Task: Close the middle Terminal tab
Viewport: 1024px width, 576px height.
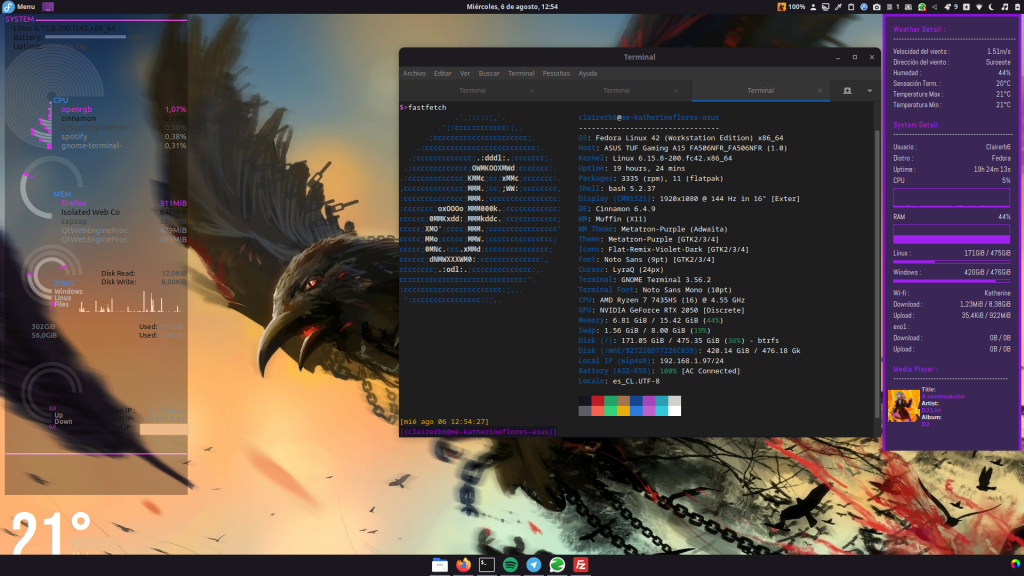Action: point(676,91)
